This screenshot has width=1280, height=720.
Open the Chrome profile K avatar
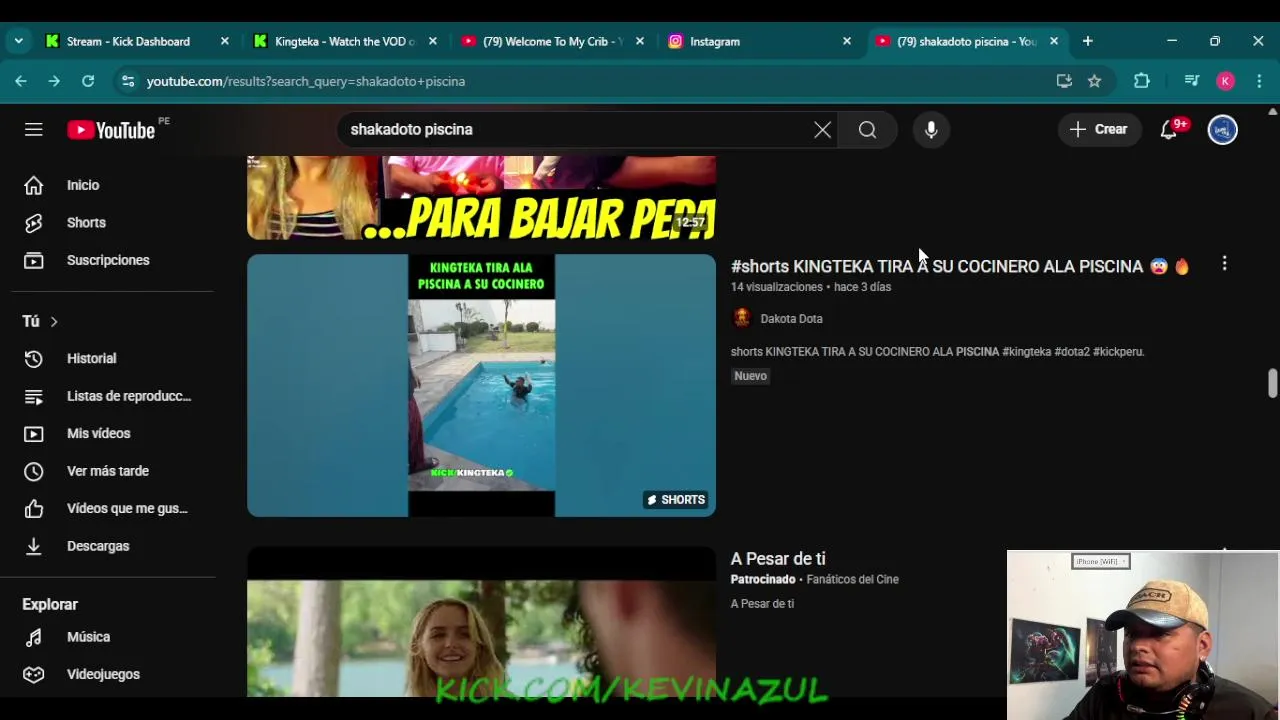point(1225,81)
